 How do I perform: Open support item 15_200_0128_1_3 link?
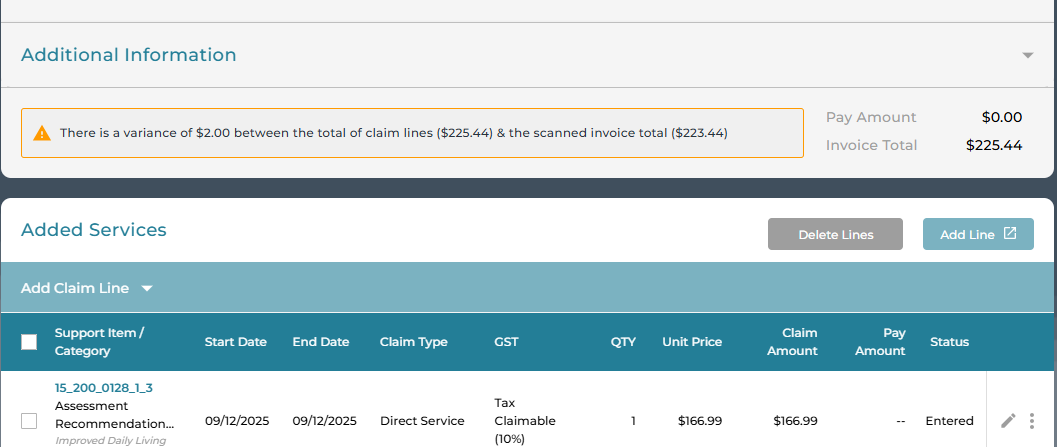point(103,388)
